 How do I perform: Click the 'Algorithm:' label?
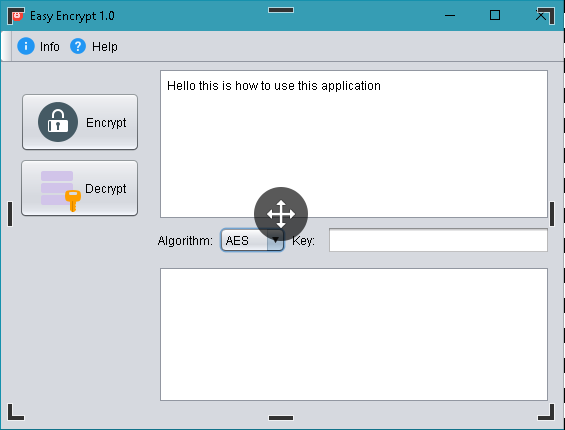(185, 241)
